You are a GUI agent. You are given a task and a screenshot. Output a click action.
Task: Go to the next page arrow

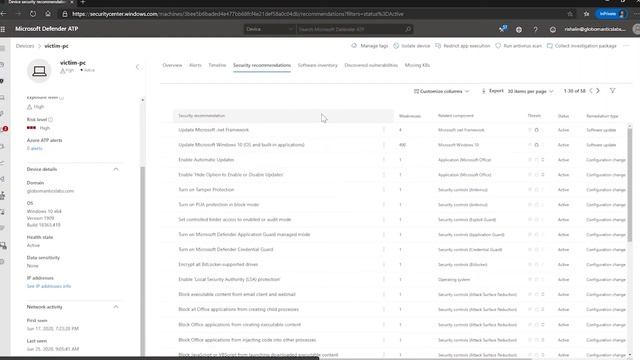tap(598, 91)
